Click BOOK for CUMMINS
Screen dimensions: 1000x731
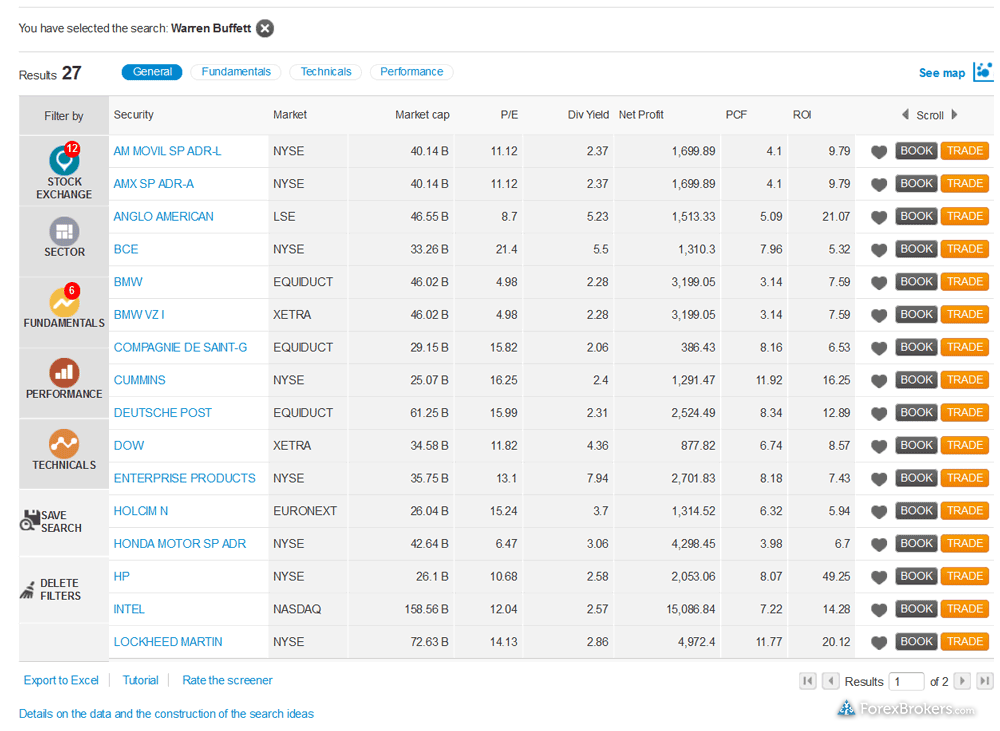916,380
